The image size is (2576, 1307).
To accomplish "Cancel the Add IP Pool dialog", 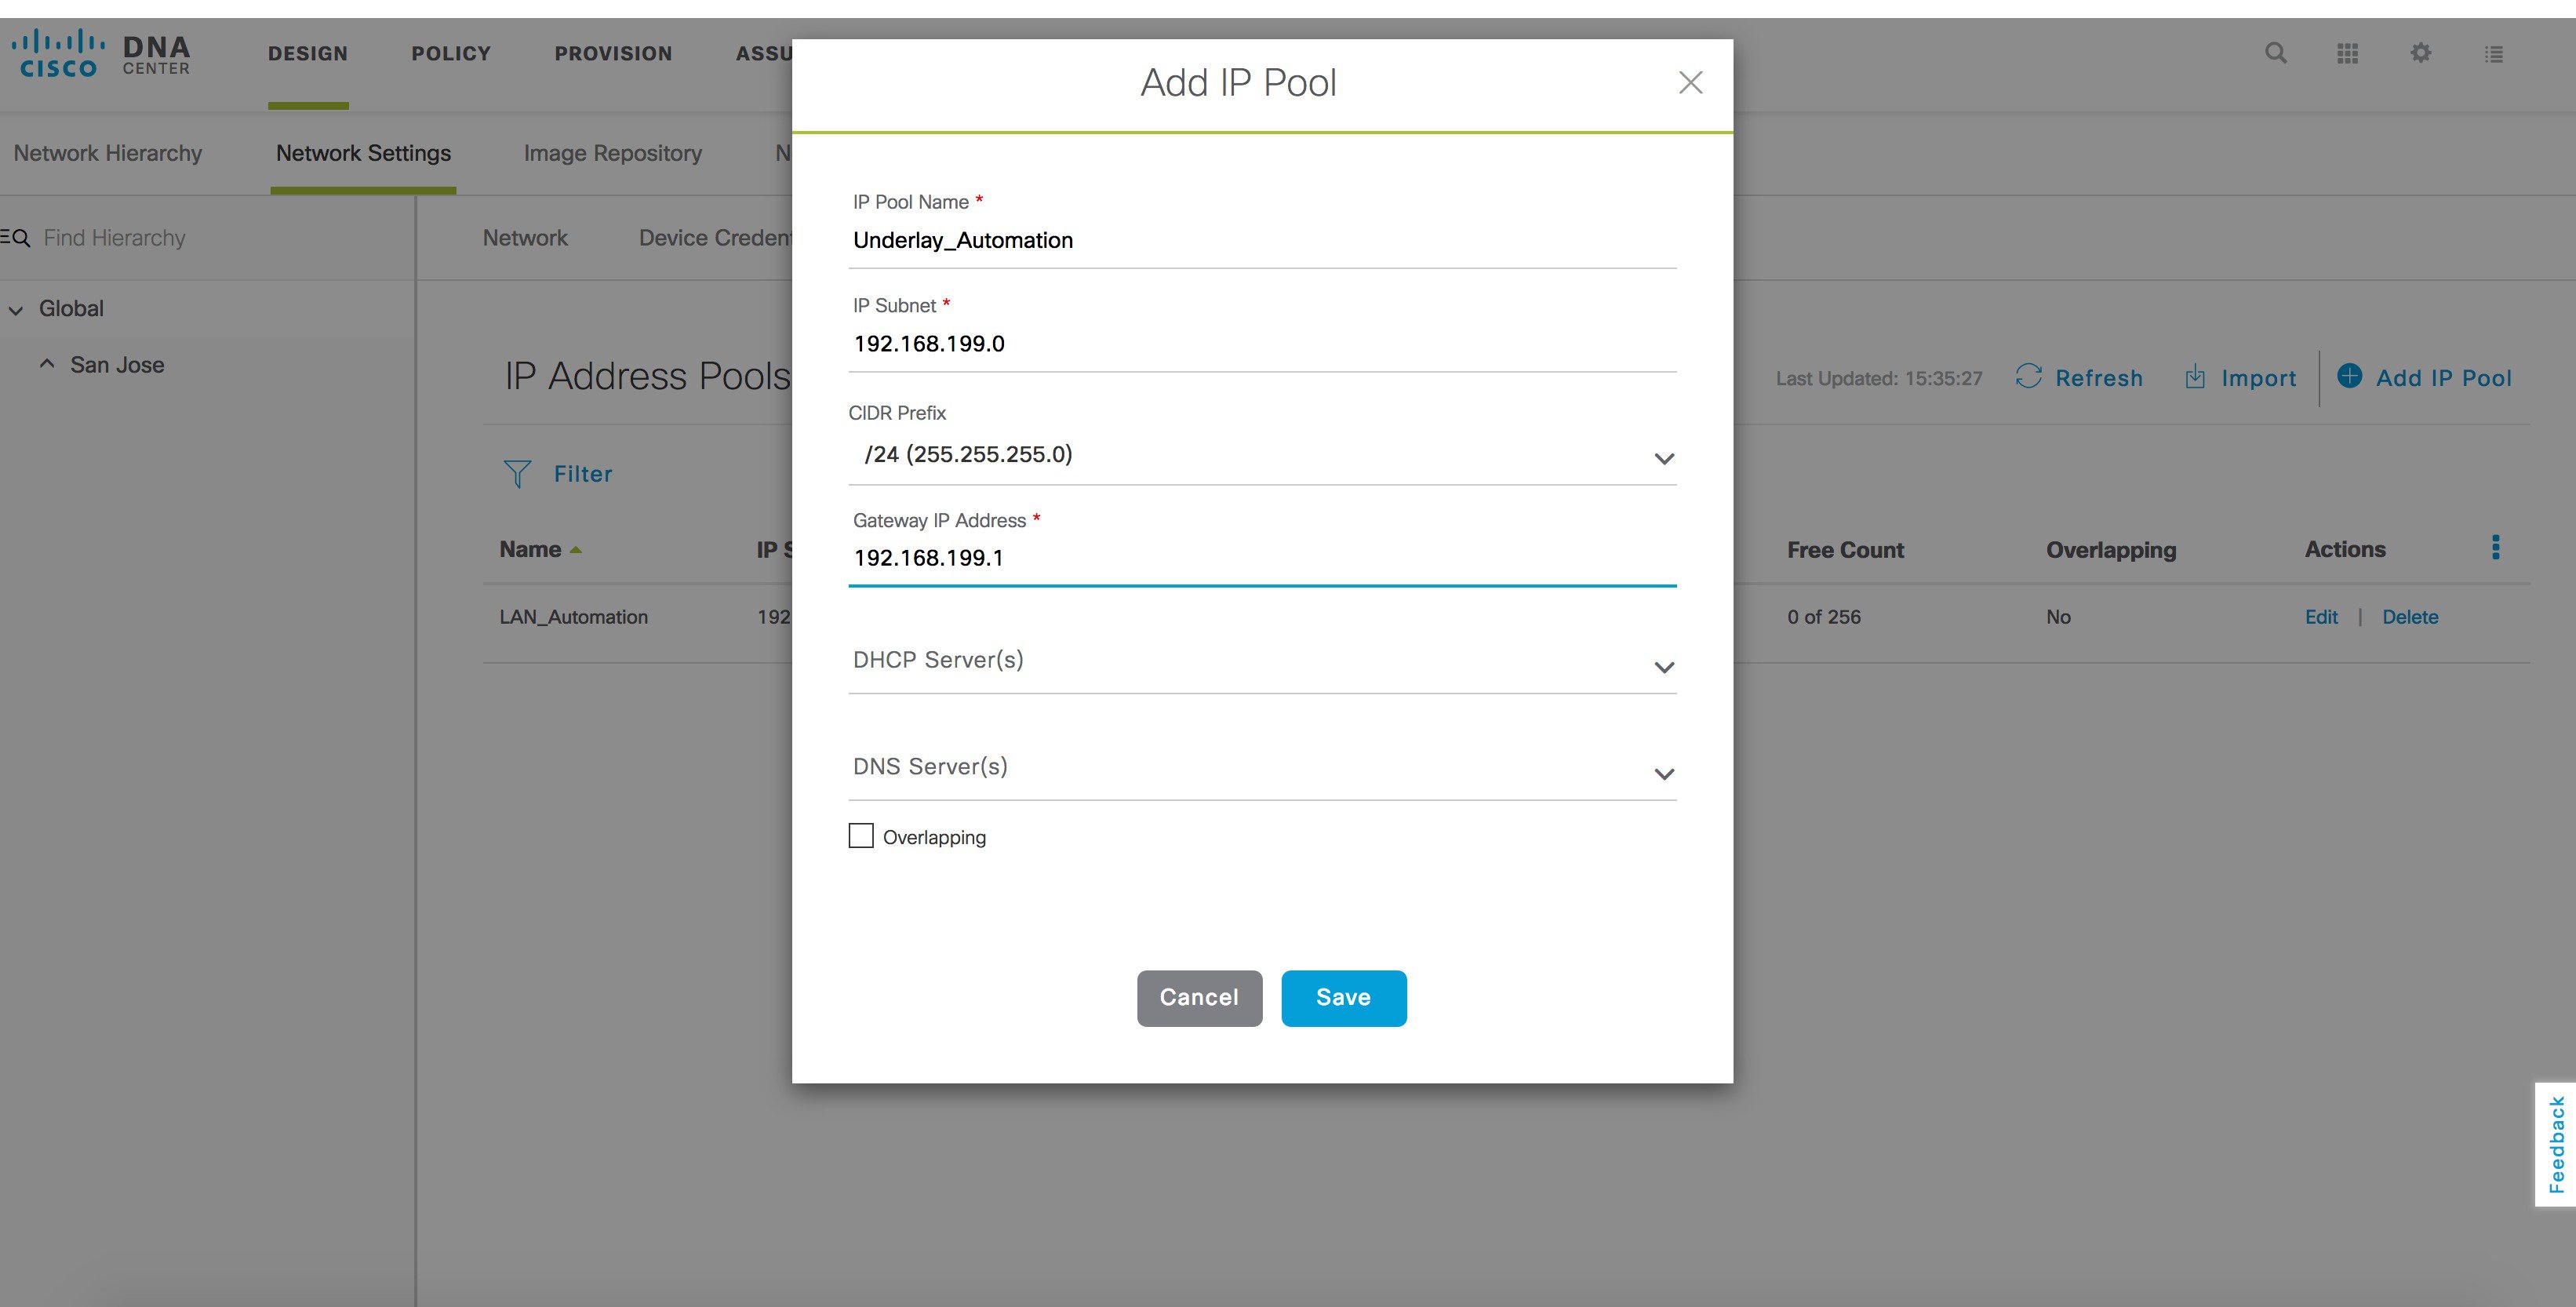I will point(1199,998).
